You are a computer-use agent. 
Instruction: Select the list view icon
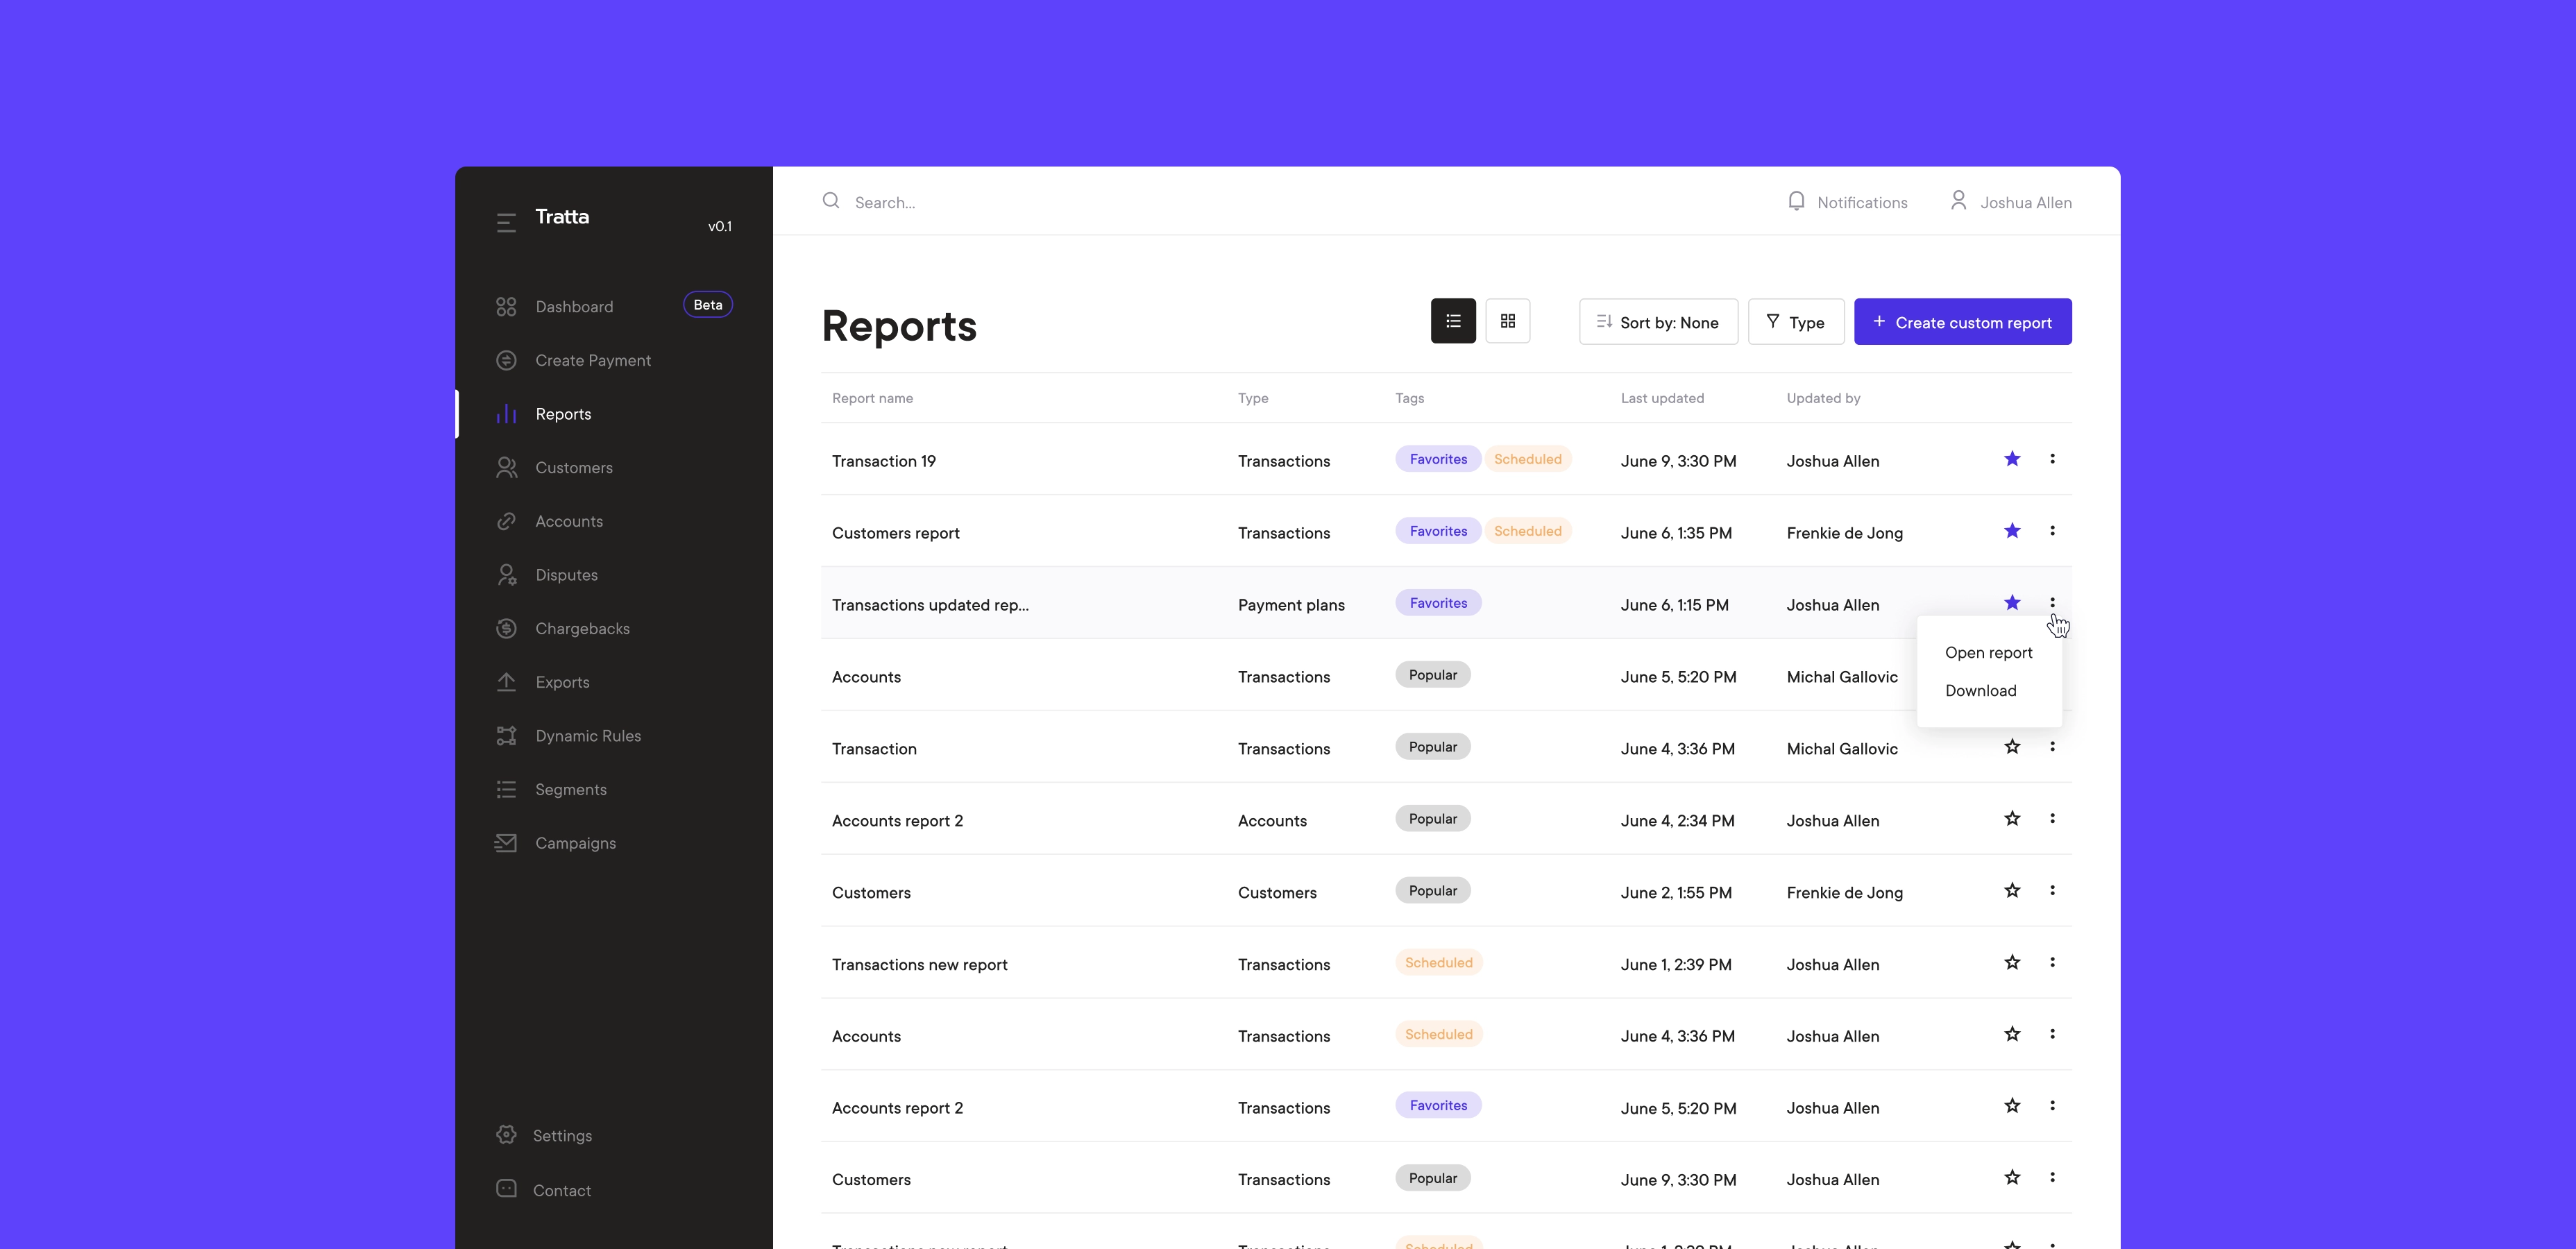tap(1453, 321)
